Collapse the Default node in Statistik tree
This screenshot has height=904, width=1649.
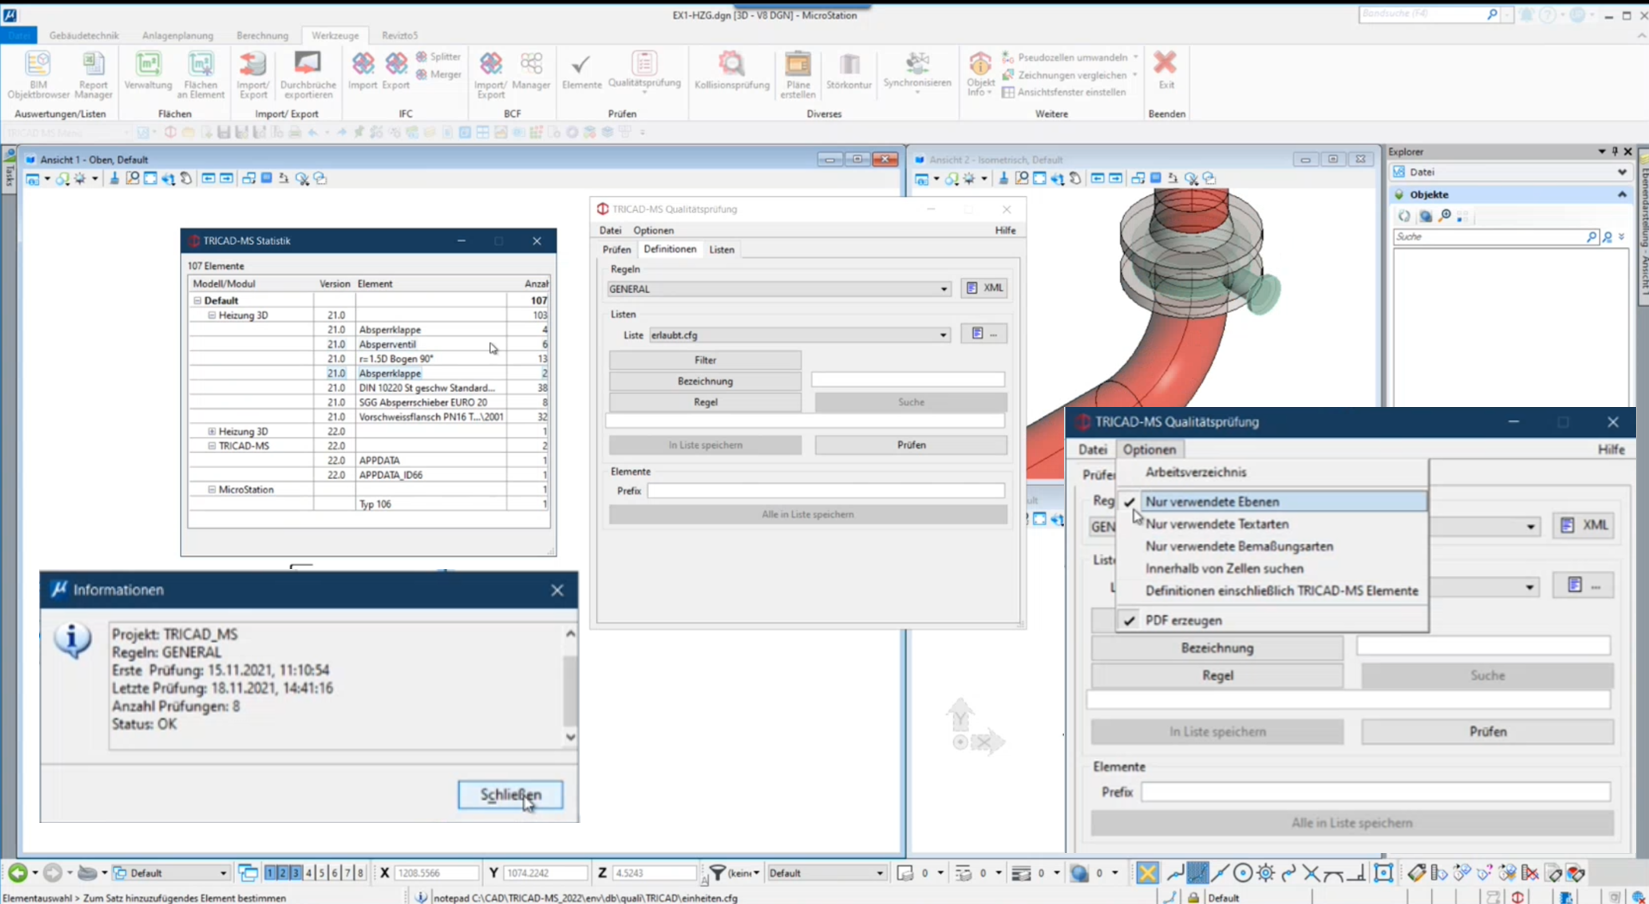pyautogui.click(x=197, y=300)
